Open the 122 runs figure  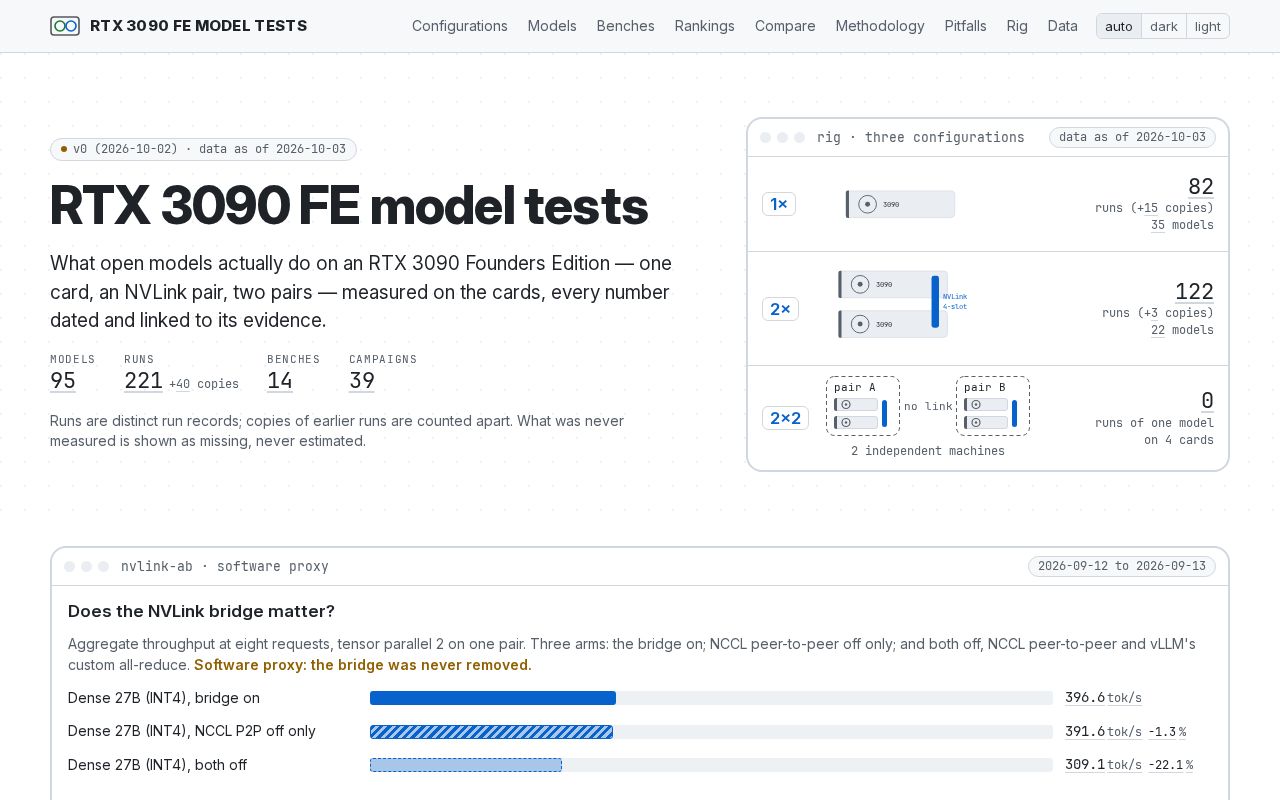tap(1194, 291)
